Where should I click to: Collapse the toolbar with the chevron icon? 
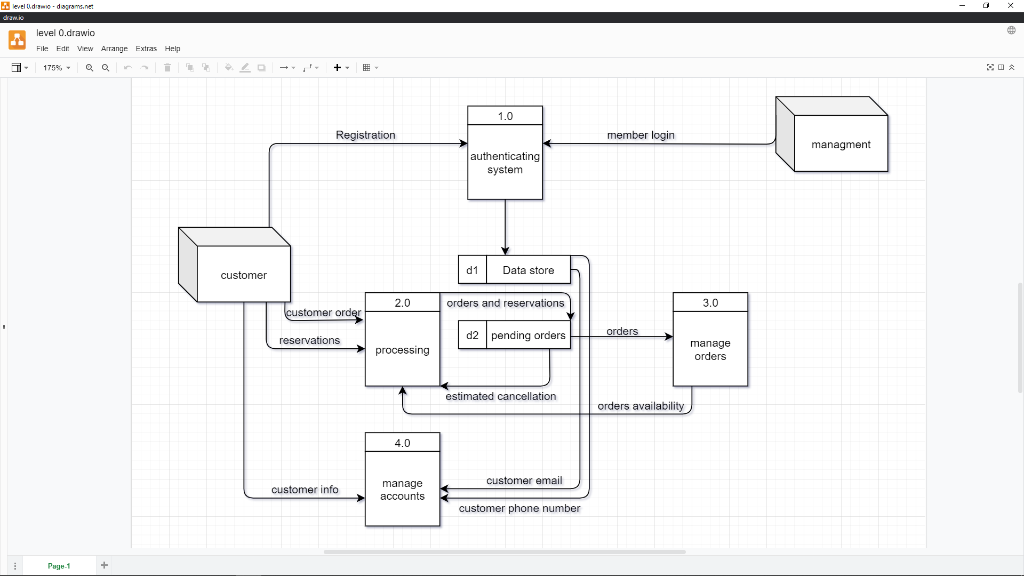1011,66
